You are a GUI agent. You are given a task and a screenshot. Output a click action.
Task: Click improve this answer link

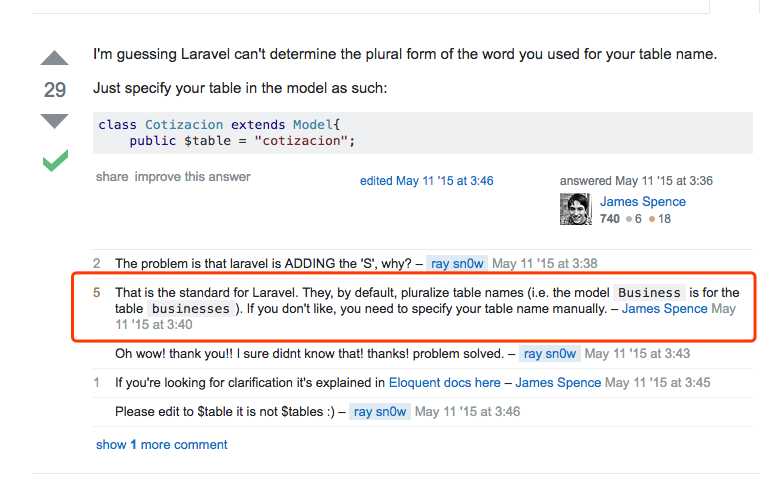pos(193,177)
